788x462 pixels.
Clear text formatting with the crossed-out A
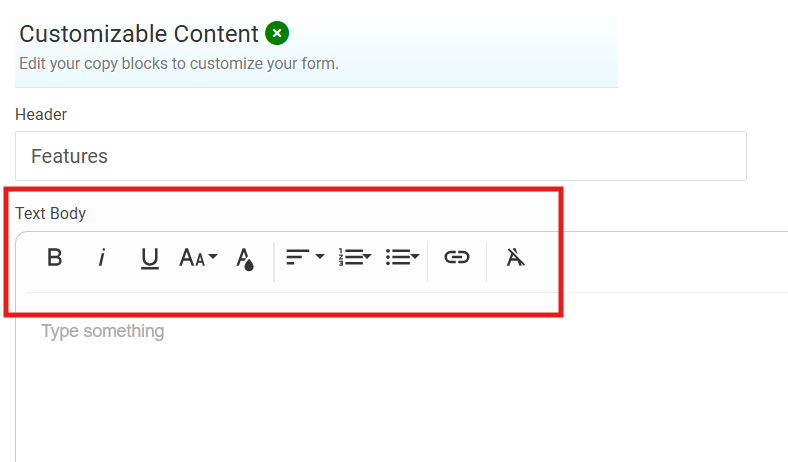pyautogui.click(x=515, y=258)
